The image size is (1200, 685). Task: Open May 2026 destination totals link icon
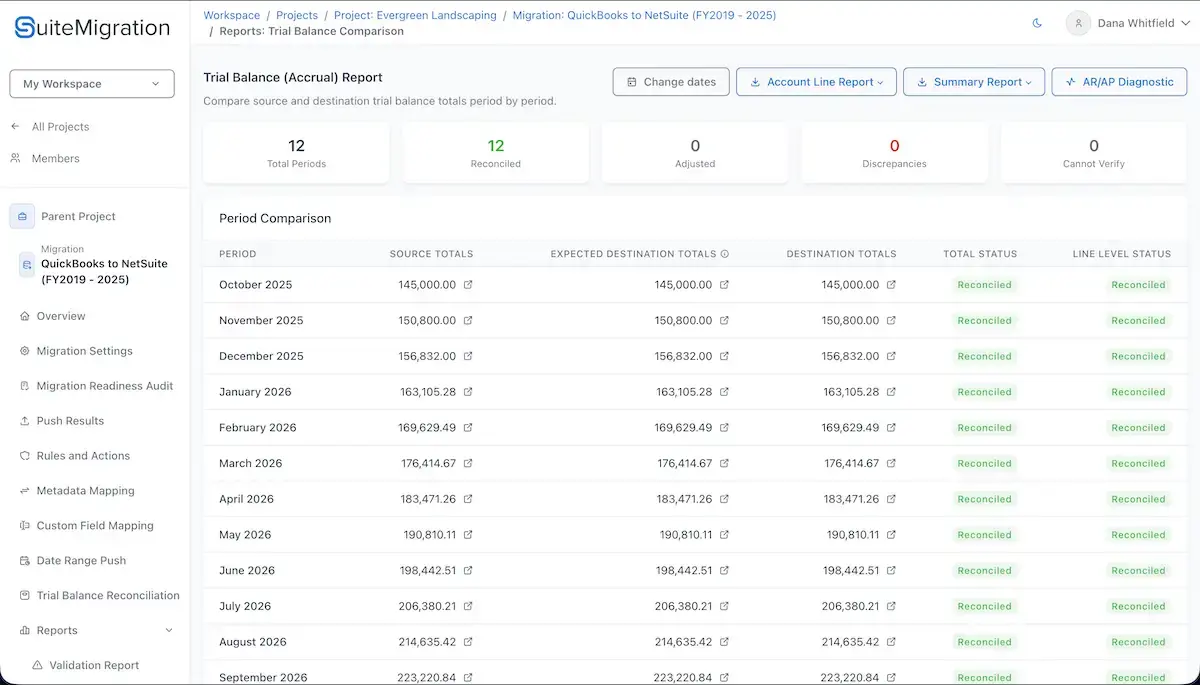891,535
